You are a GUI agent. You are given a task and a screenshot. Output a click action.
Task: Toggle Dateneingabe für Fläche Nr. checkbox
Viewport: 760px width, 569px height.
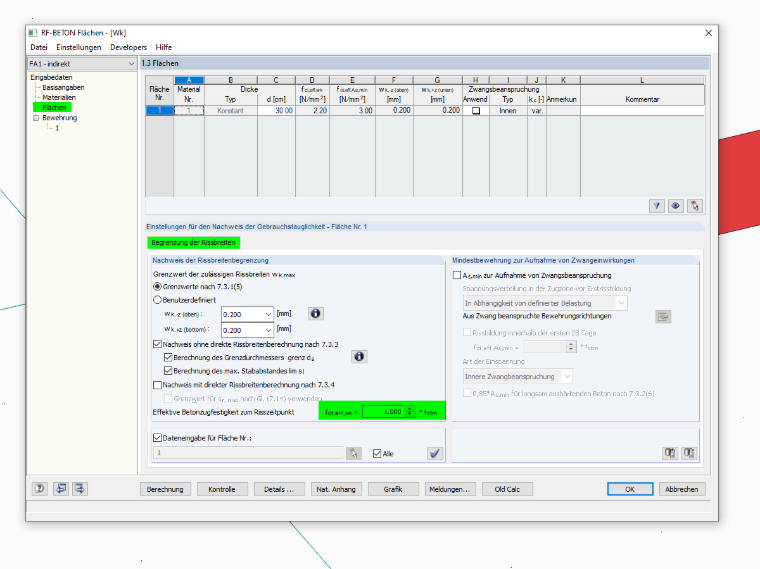point(157,438)
